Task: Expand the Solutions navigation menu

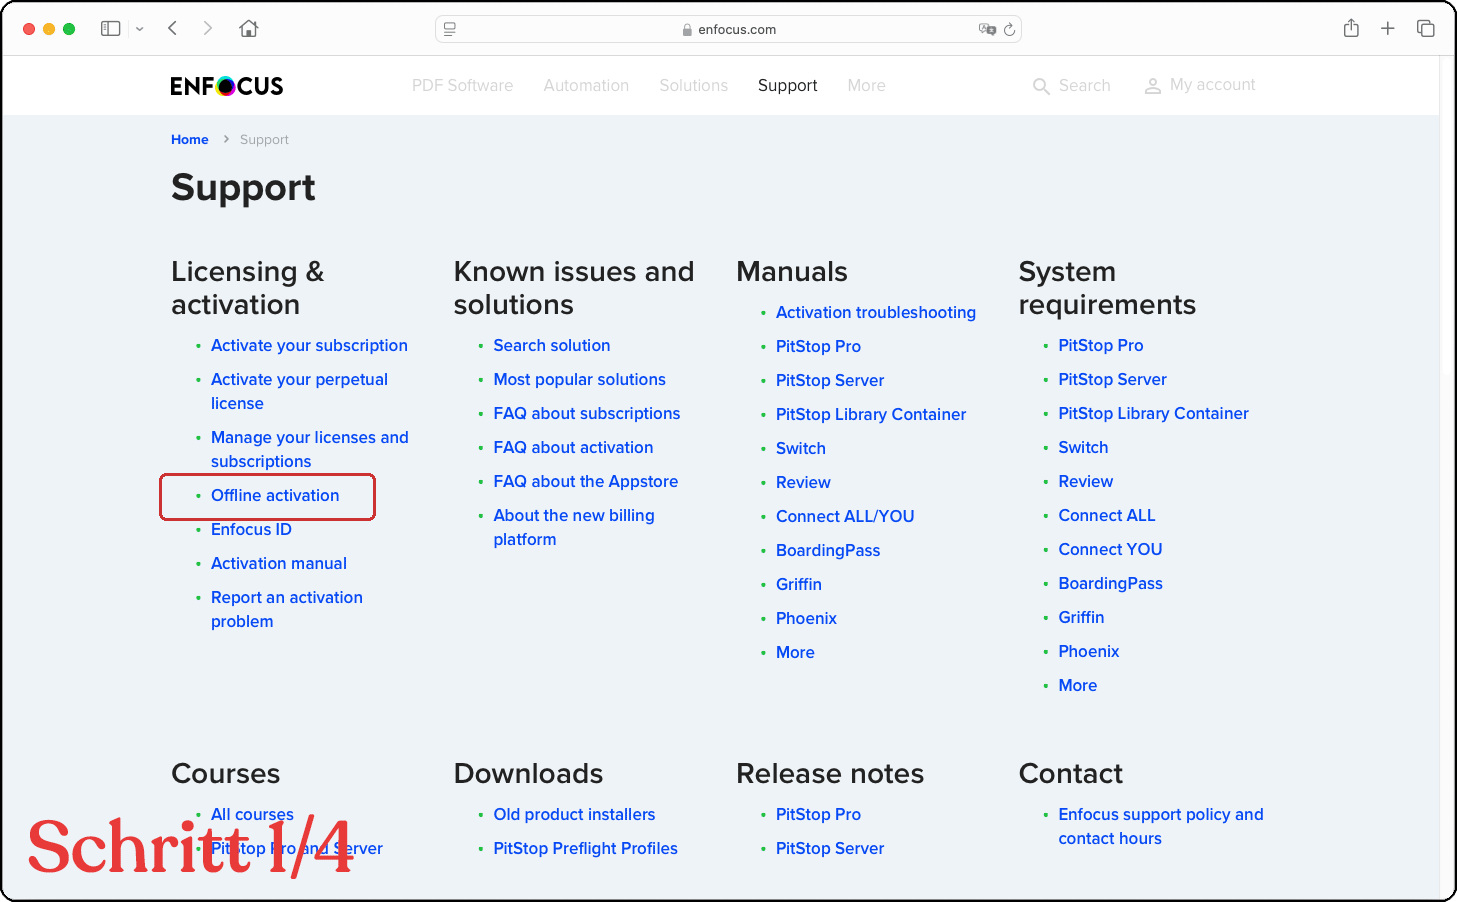Action: (693, 86)
